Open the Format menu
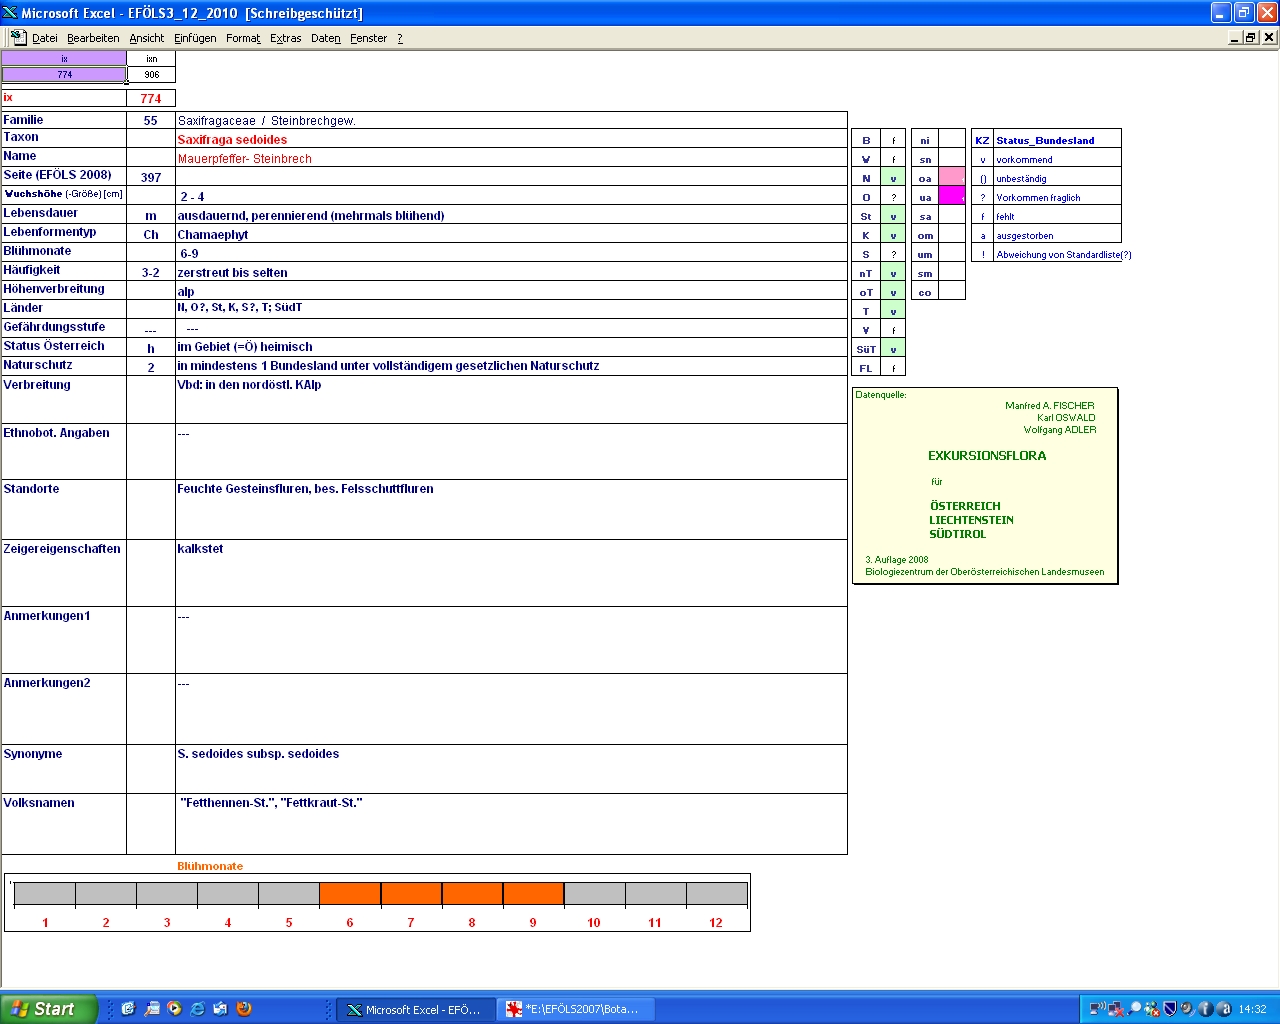Image resolution: width=1280 pixels, height=1024 pixels. (x=243, y=38)
